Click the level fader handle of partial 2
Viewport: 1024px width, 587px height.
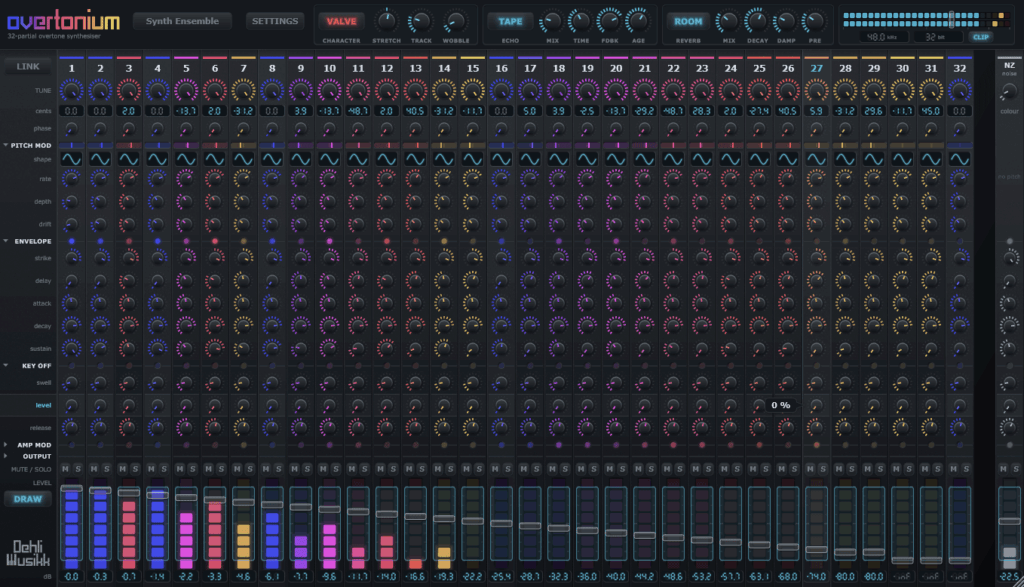click(x=100, y=490)
